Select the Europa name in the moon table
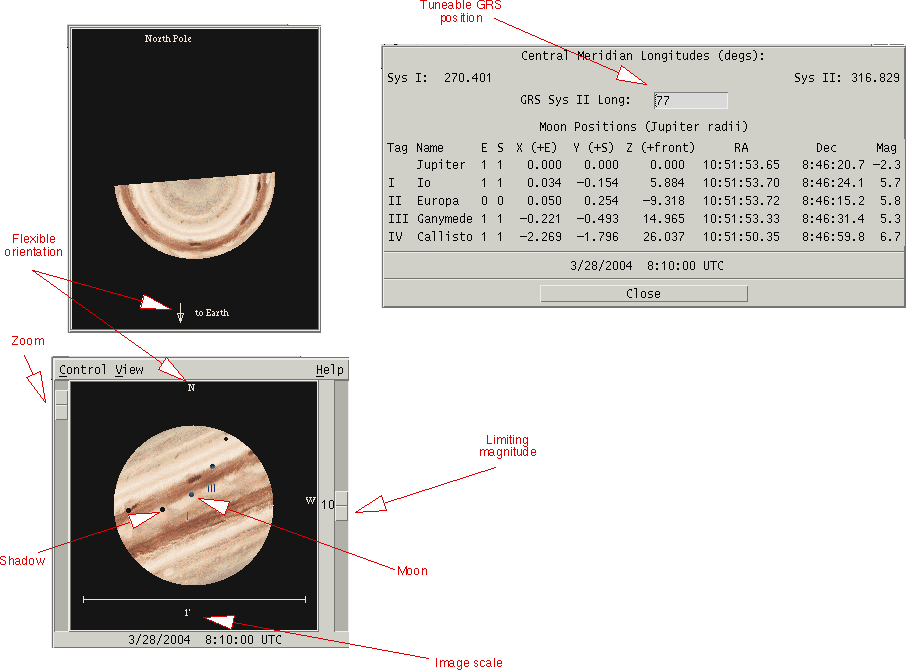This screenshot has width=907, height=670. click(437, 200)
